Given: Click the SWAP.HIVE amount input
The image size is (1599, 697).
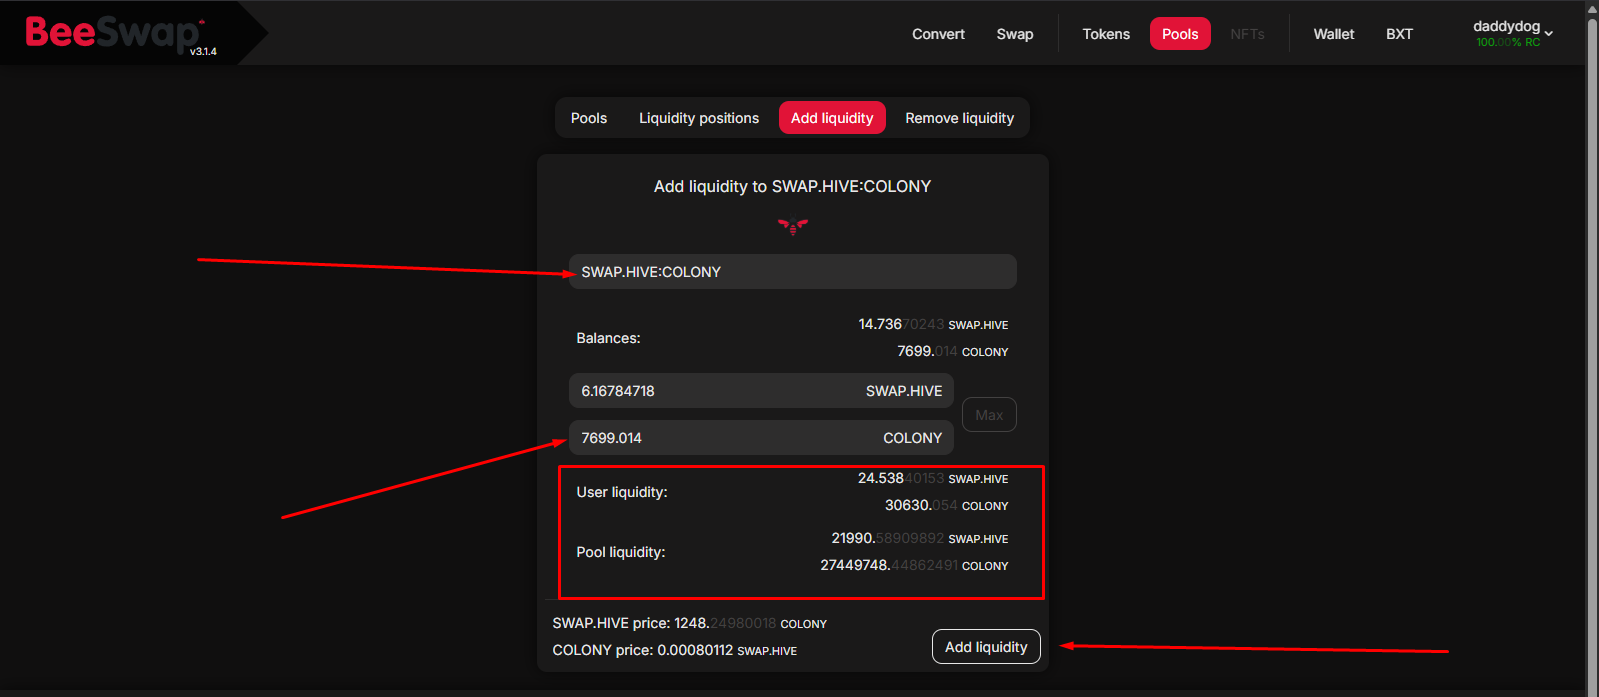Looking at the screenshot, I should 761,391.
